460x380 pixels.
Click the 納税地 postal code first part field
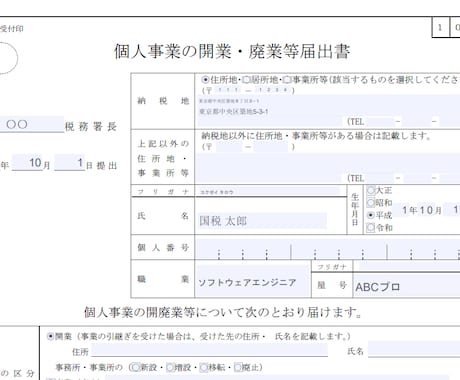point(228,90)
